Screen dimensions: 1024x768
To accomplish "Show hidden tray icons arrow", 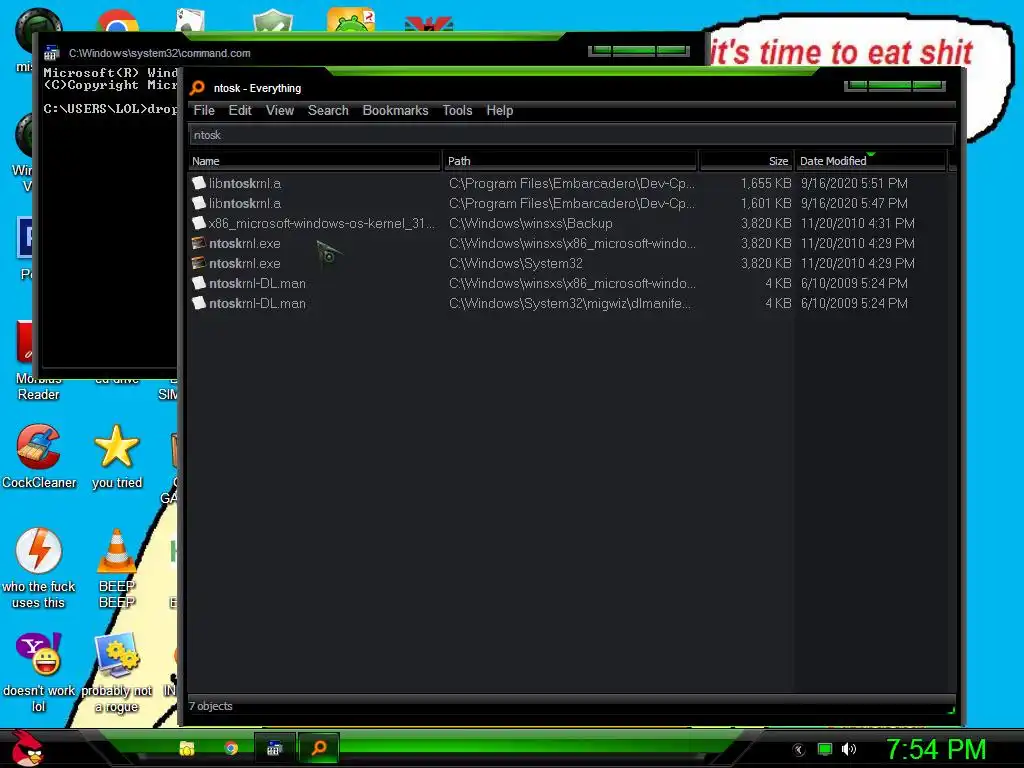I will tap(799, 750).
